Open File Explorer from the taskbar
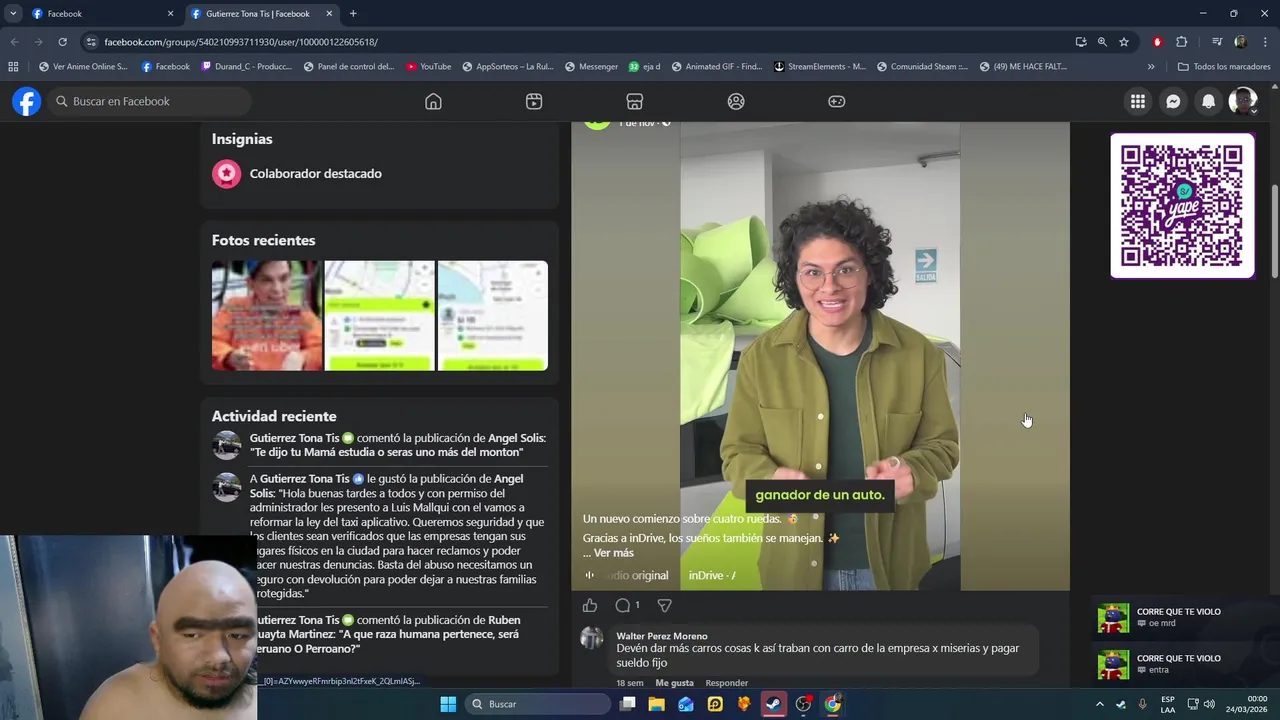This screenshot has width=1280, height=720. tap(656, 704)
